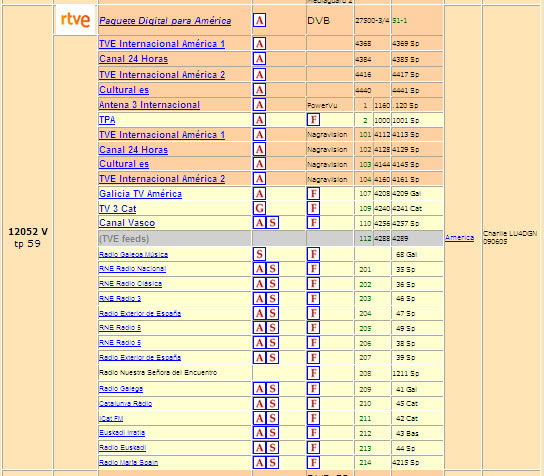This screenshot has height=476, width=544.
Task: Open the Catalunya Radio link
Action: 126,403
